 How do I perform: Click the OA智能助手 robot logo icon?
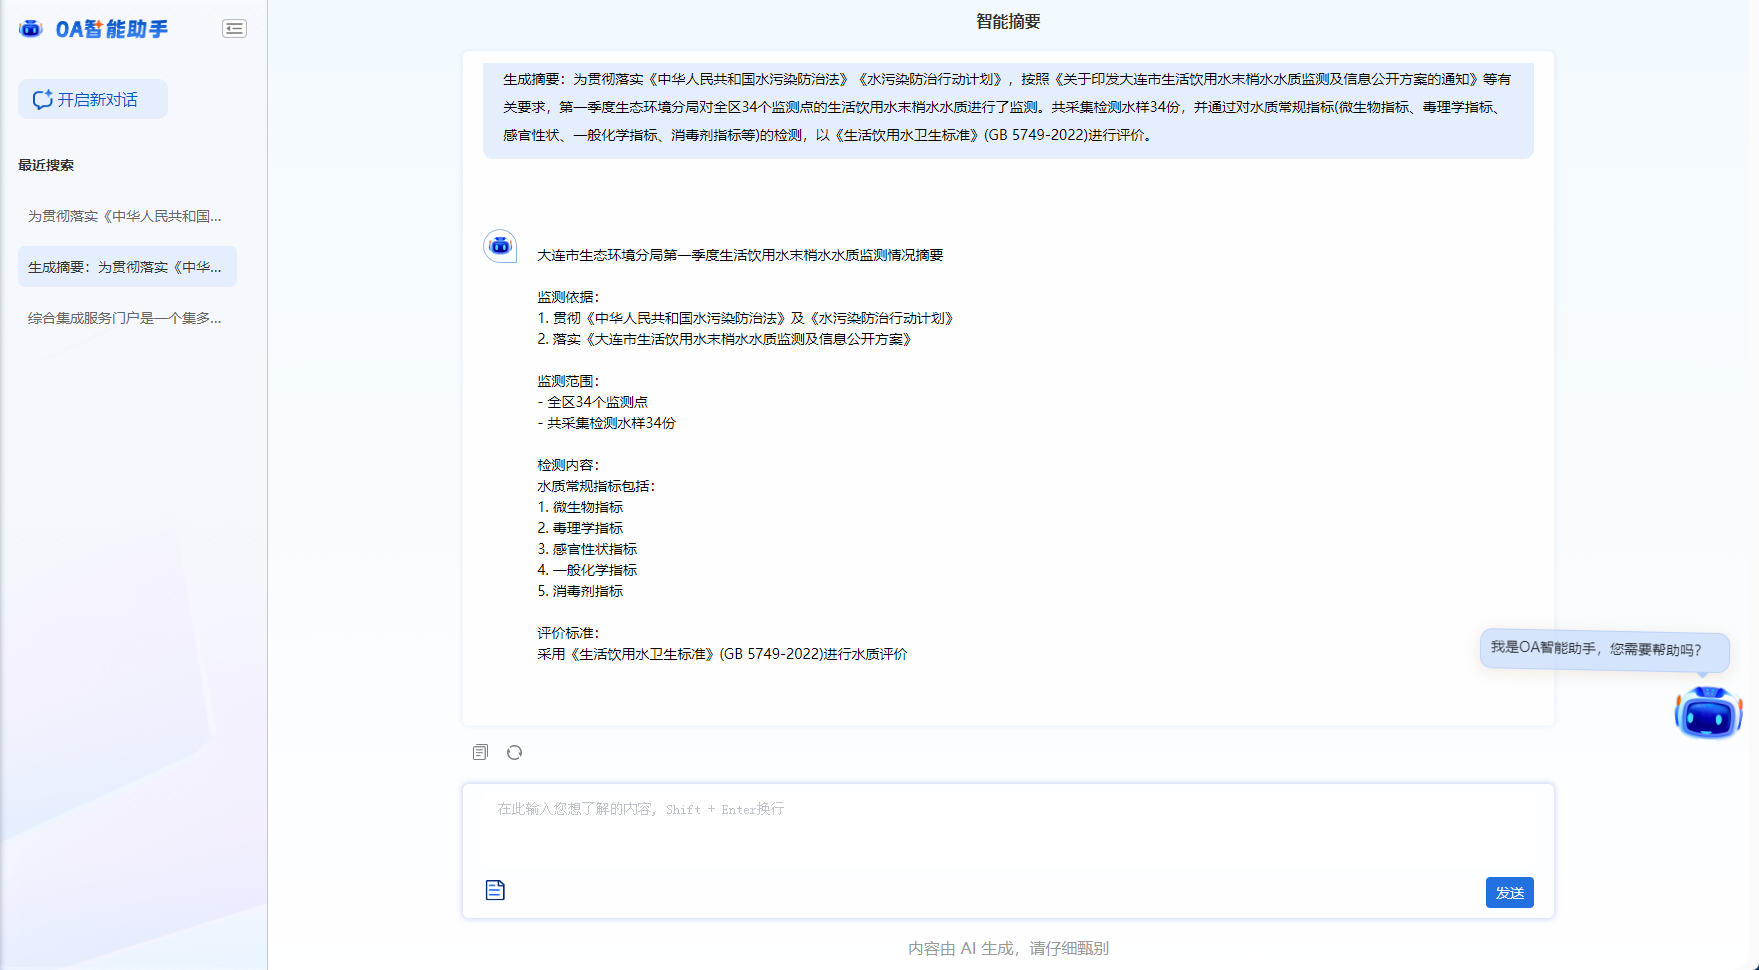[x=31, y=29]
